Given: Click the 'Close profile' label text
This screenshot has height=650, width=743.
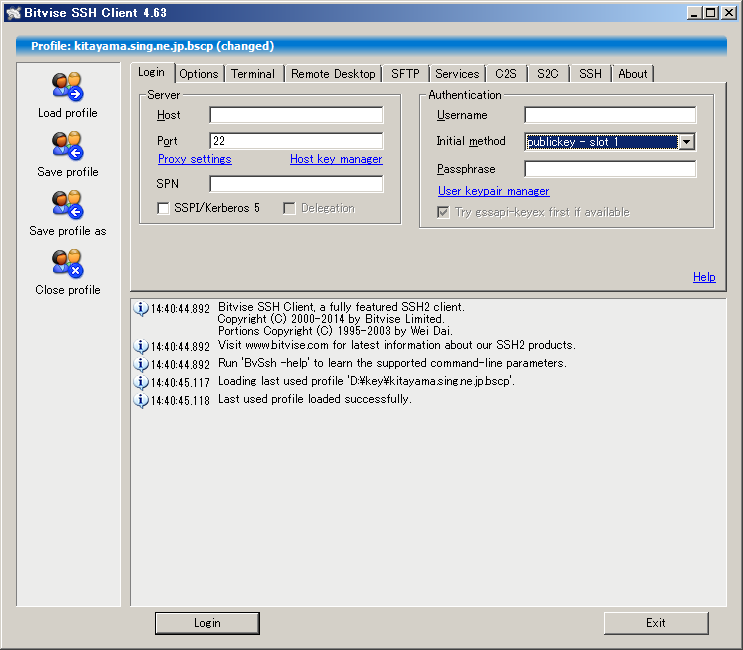Looking at the screenshot, I should [68, 290].
